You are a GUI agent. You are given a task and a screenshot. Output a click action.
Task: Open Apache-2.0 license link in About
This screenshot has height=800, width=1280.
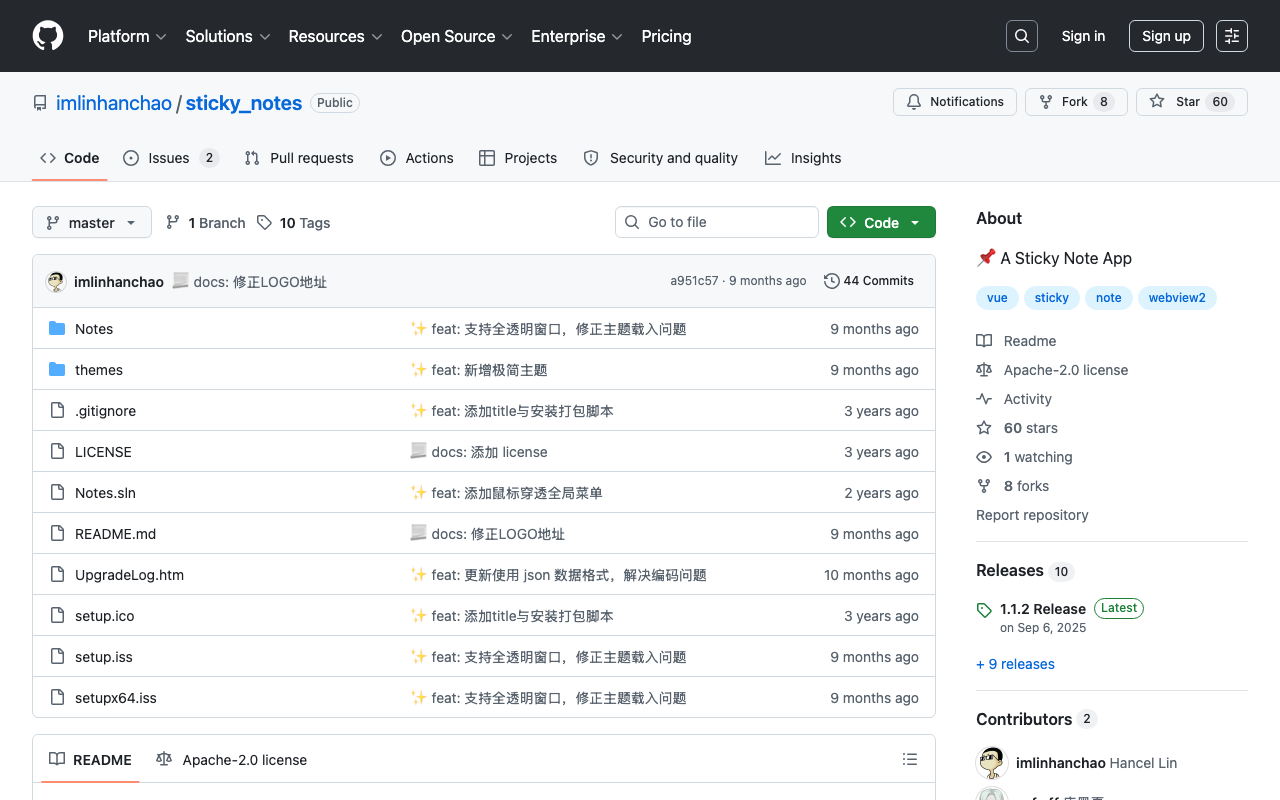pos(1052,370)
